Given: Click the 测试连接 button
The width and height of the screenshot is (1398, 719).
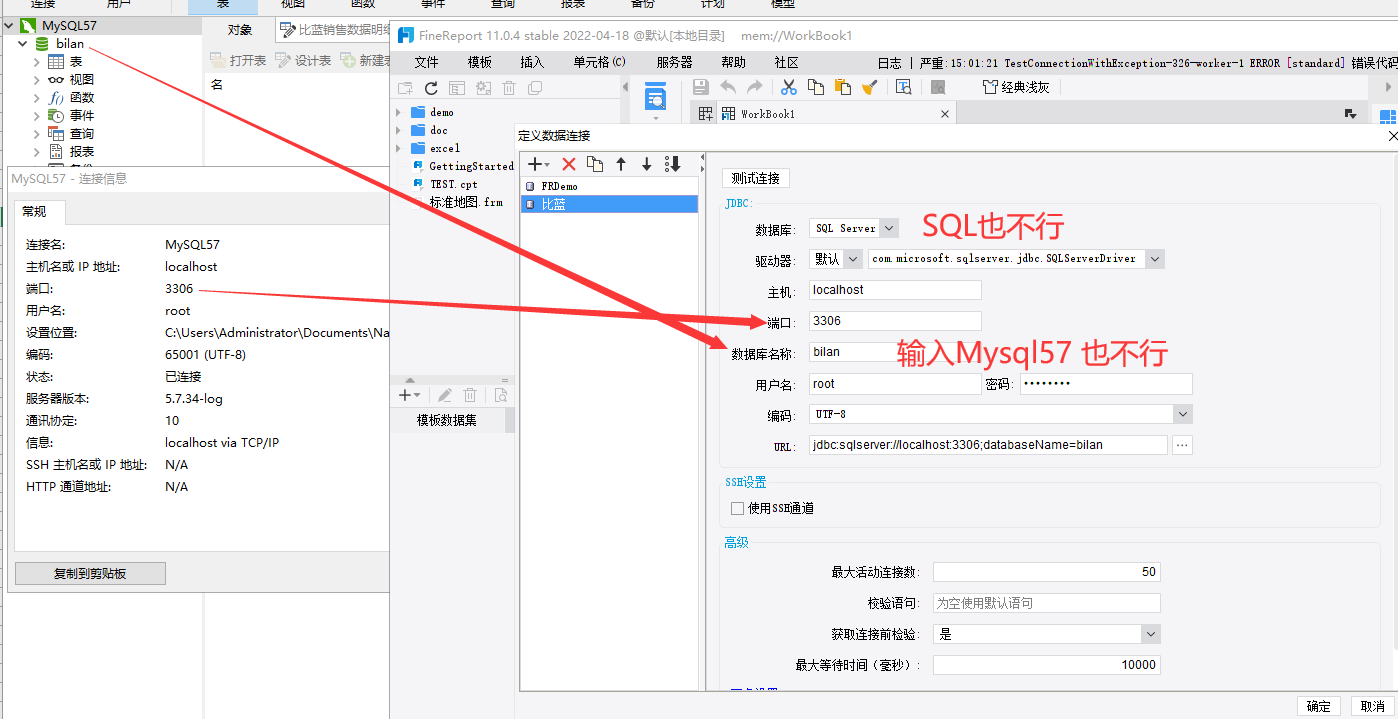Looking at the screenshot, I should [x=756, y=178].
